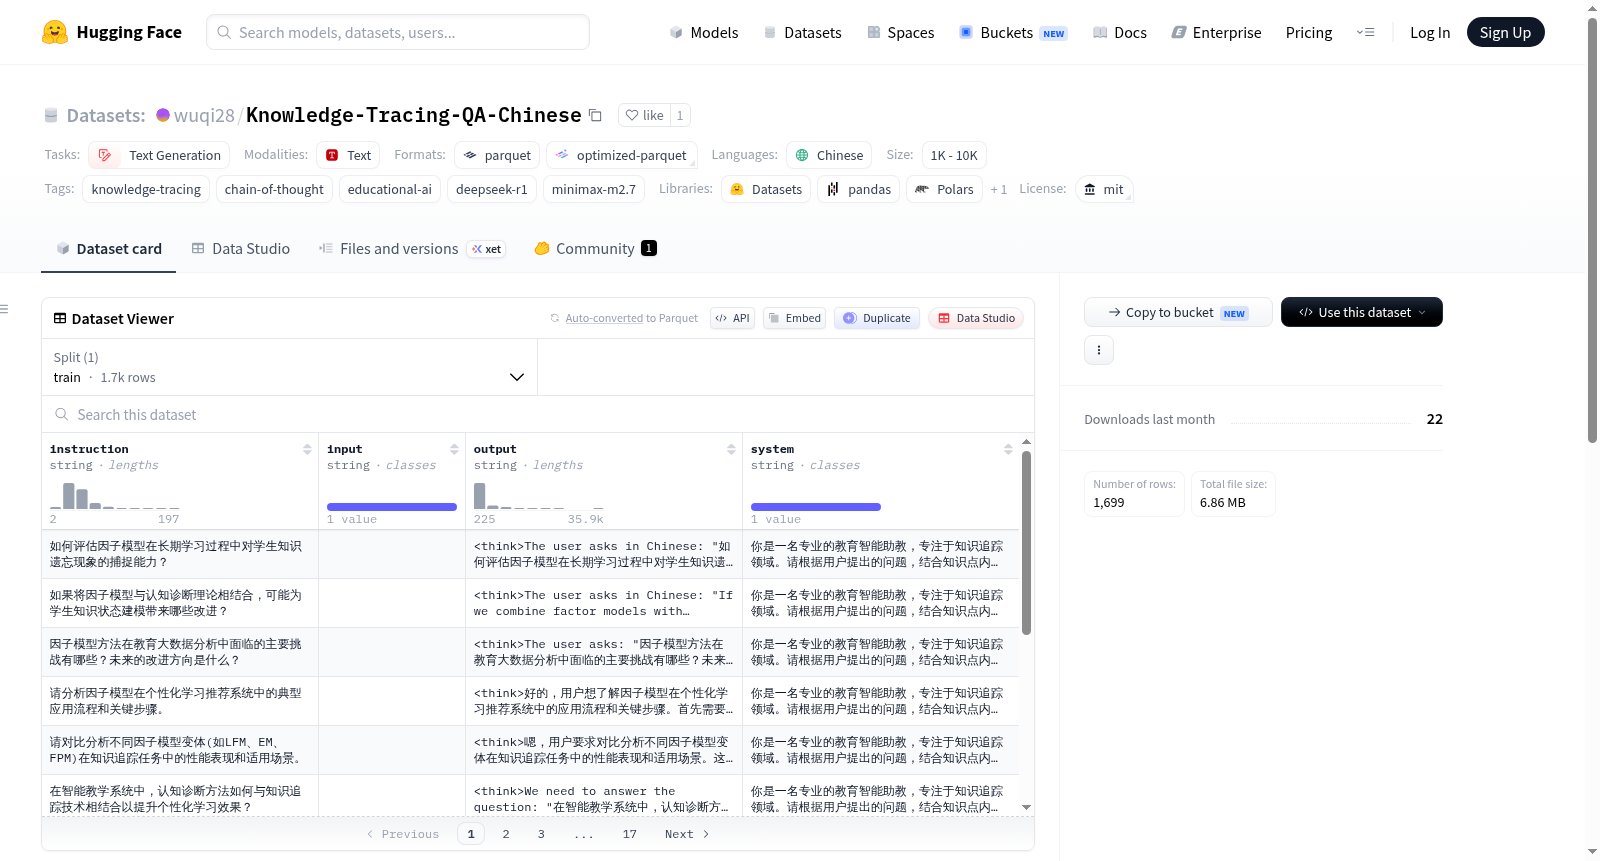Open the more navigation menu icon

[x=1365, y=32]
